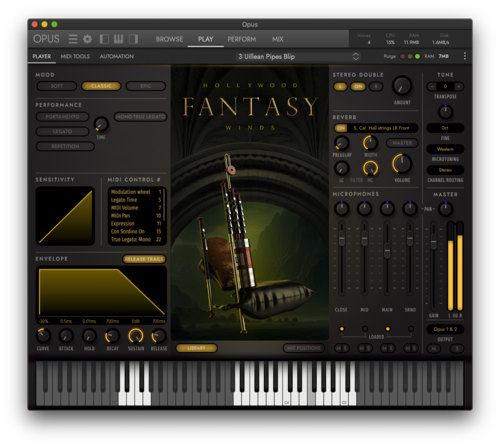Click the envelope Sustain knob

(x=136, y=336)
